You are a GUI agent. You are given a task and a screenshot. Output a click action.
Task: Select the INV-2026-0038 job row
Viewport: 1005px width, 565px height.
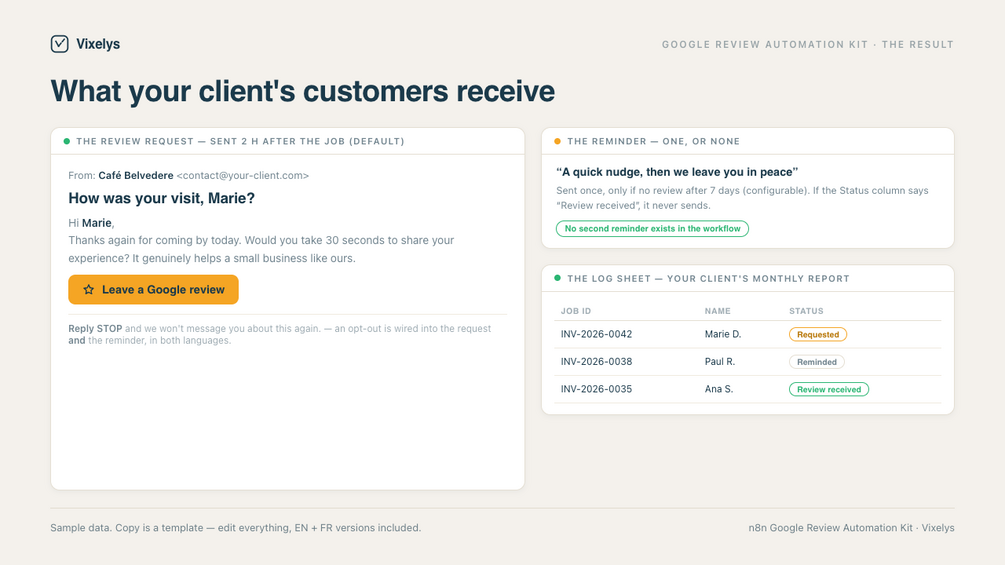(x=747, y=362)
